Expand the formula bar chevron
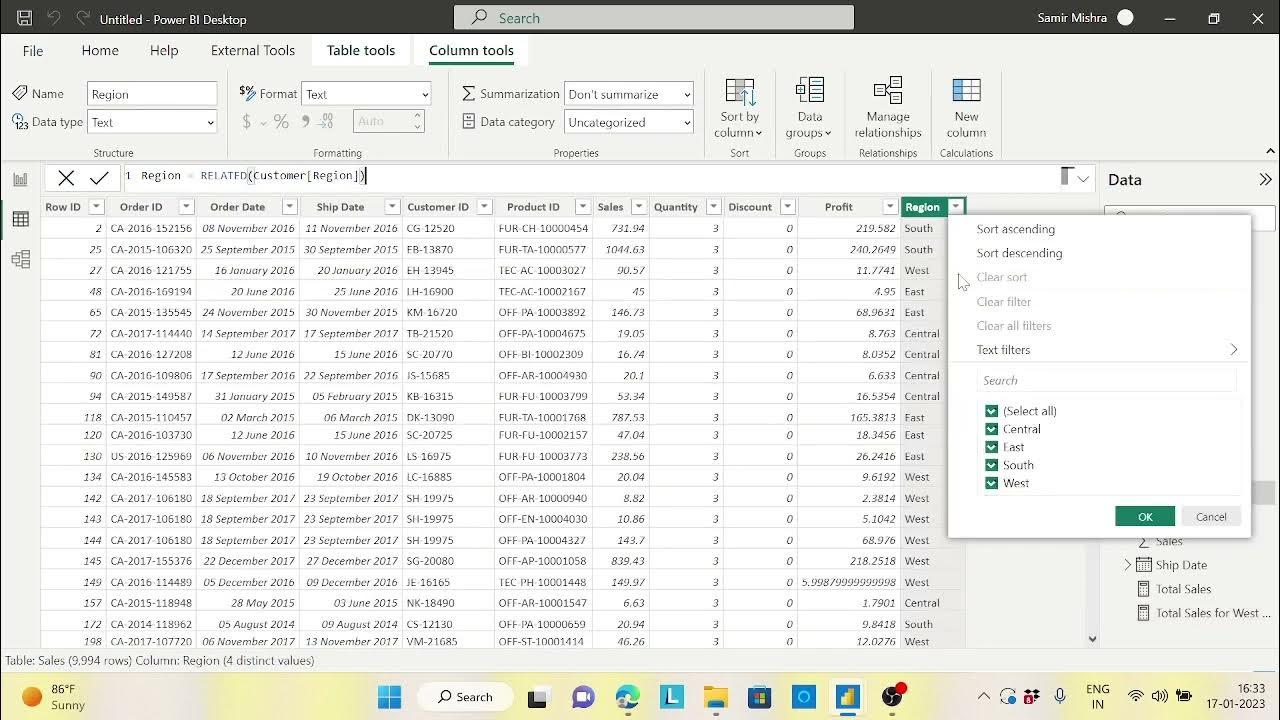 (1083, 179)
